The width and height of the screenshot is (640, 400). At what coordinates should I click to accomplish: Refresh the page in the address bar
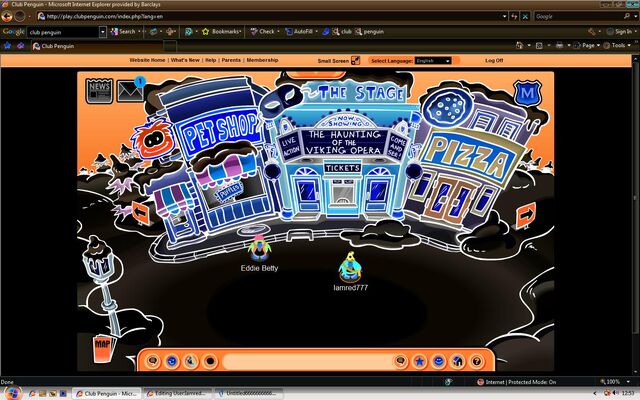(514, 16)
